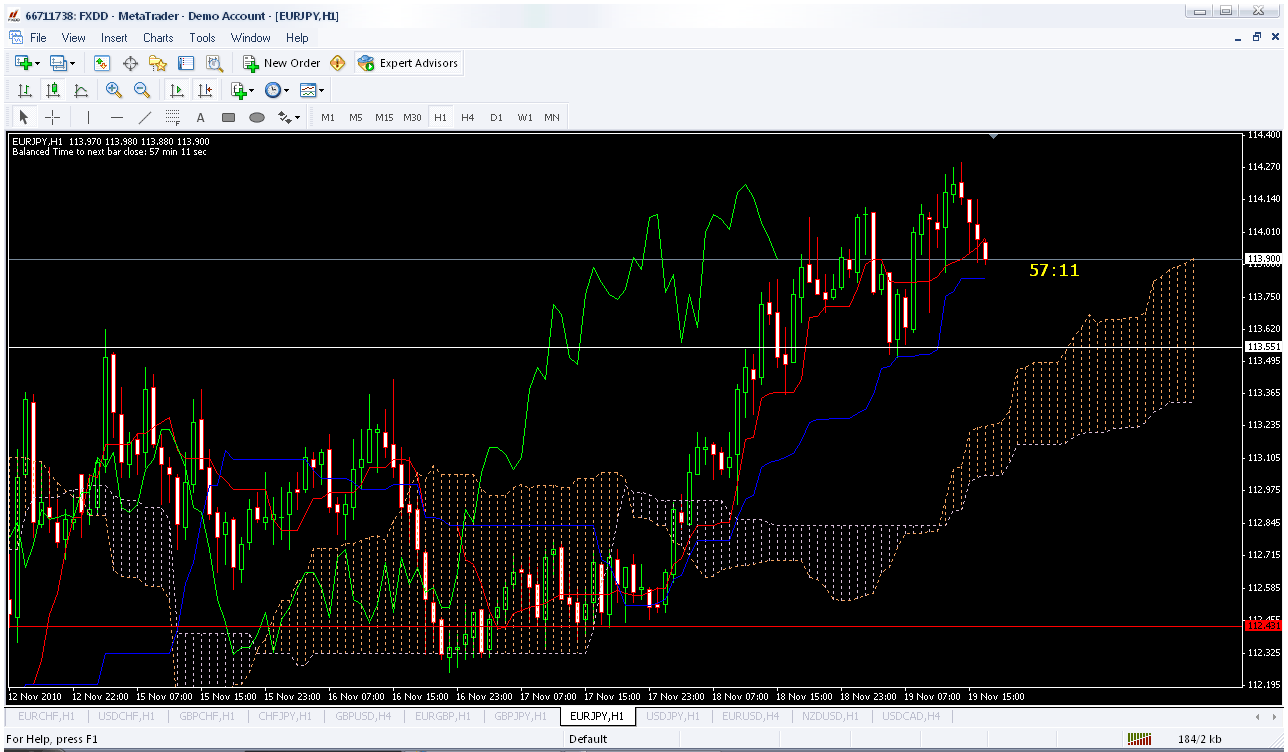The image size is (1288, 752).
Task: Set timeframe to H4
Action: click(468, 117)
